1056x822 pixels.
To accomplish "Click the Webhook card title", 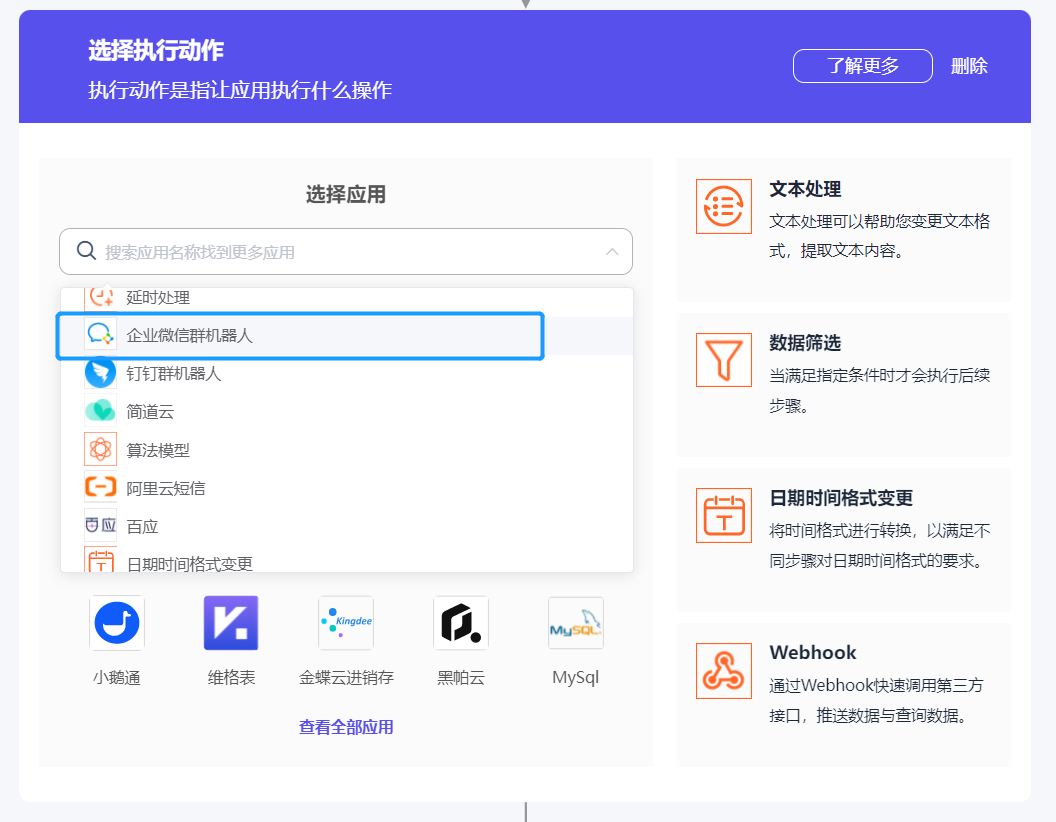I will click(813, 652).
